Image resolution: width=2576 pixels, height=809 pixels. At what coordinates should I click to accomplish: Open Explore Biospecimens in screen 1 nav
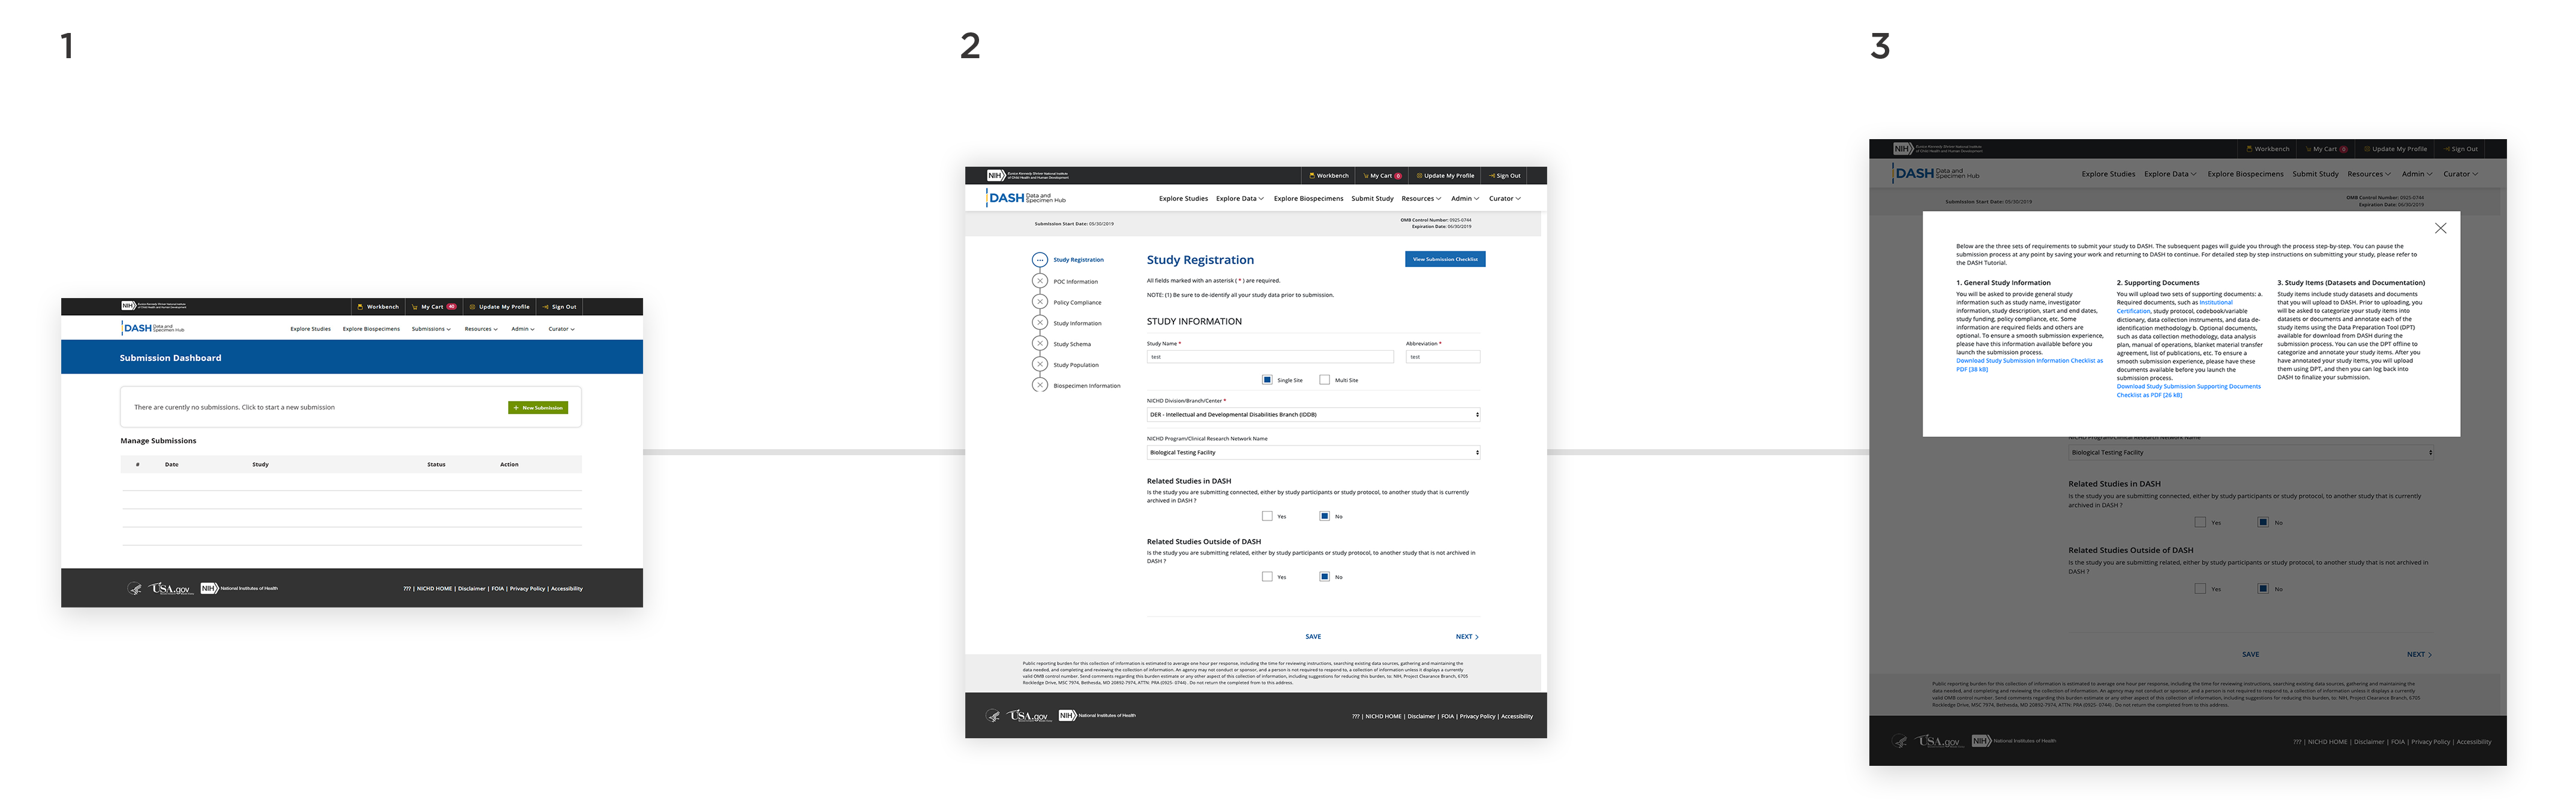(x=371, y=329)
